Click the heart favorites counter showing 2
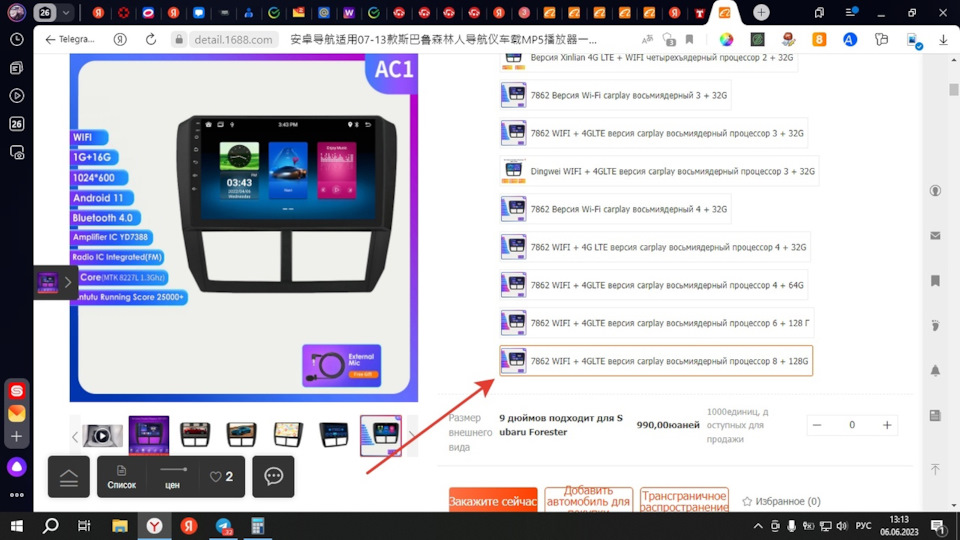This screenshot has height=540, width=960. 222,476
